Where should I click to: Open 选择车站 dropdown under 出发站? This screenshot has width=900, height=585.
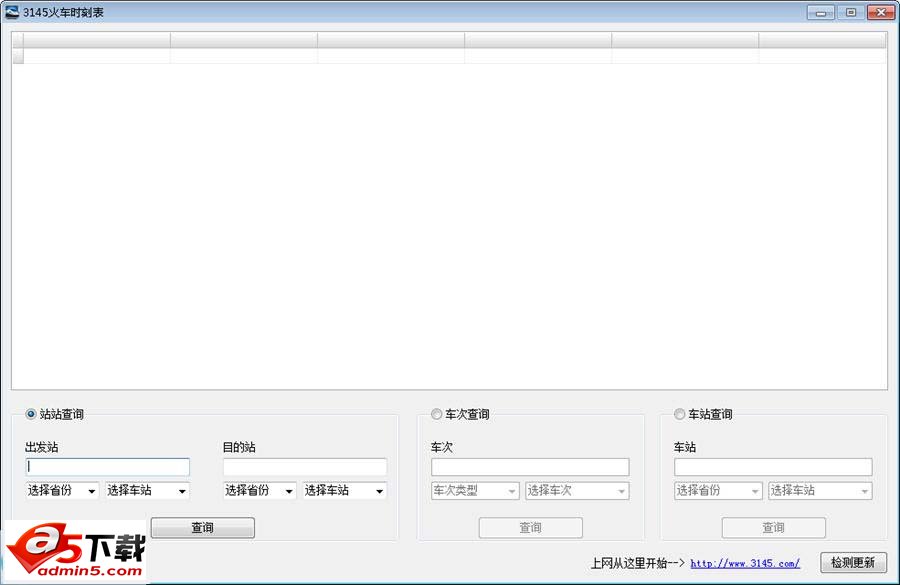pyautogui.click(x=148, y=491)
